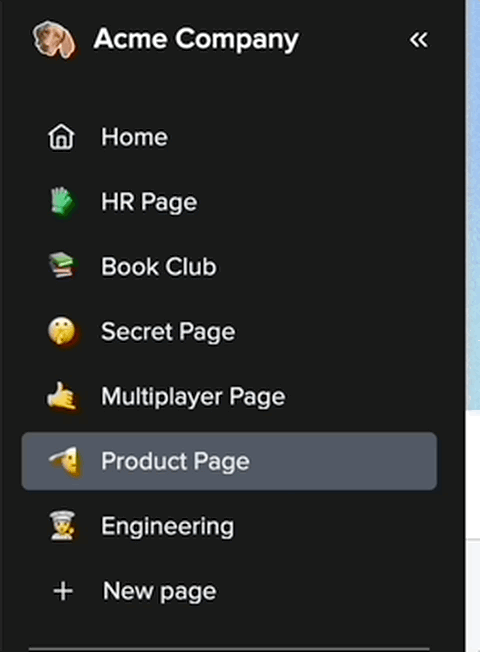The width and height of the screenshot is (480, 652).
Task: Click the stacked books icon
Action: point(62,265)
